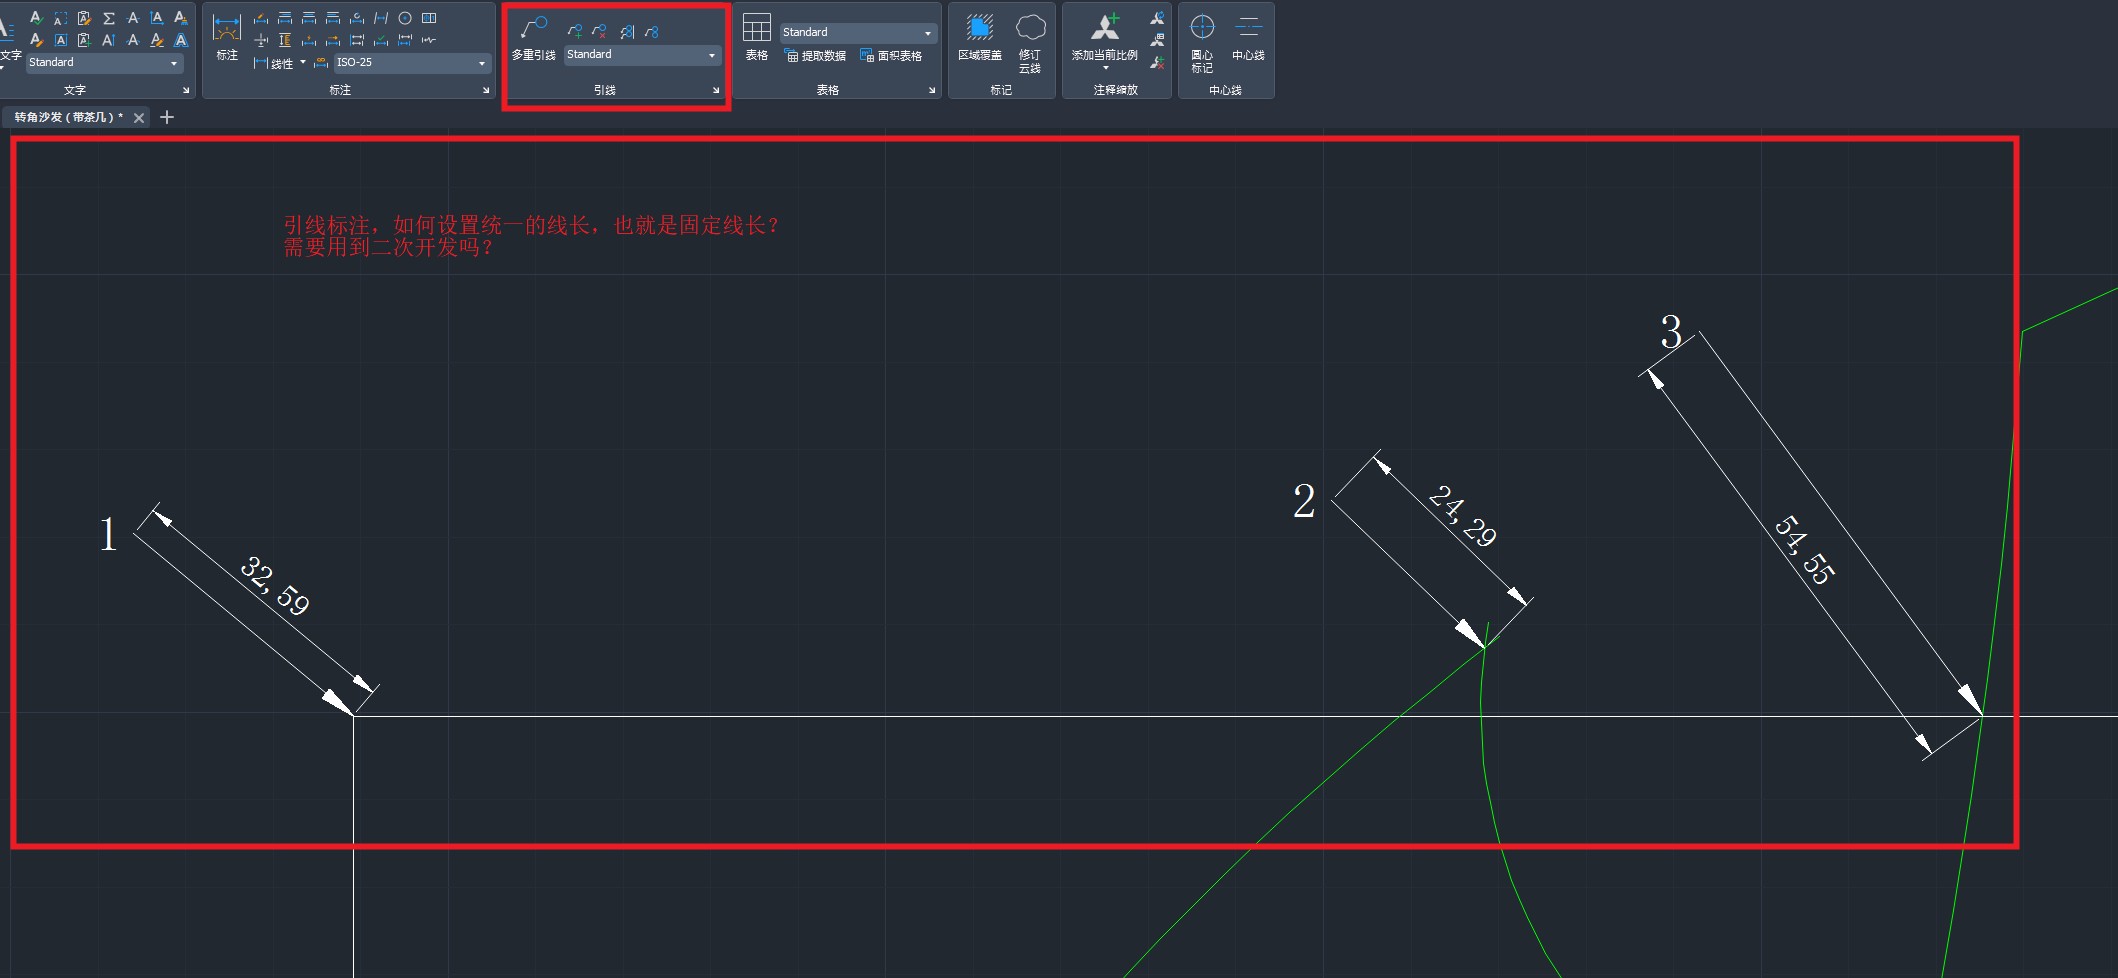Click the 提取数据 data extraction tool
The height and width of the screenshot is (978, 2118).
pos(816,56)
